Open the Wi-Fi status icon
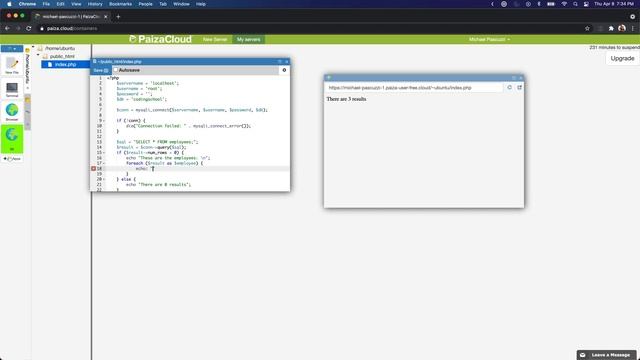Screen dimensions: 640x360 (564, 4)
